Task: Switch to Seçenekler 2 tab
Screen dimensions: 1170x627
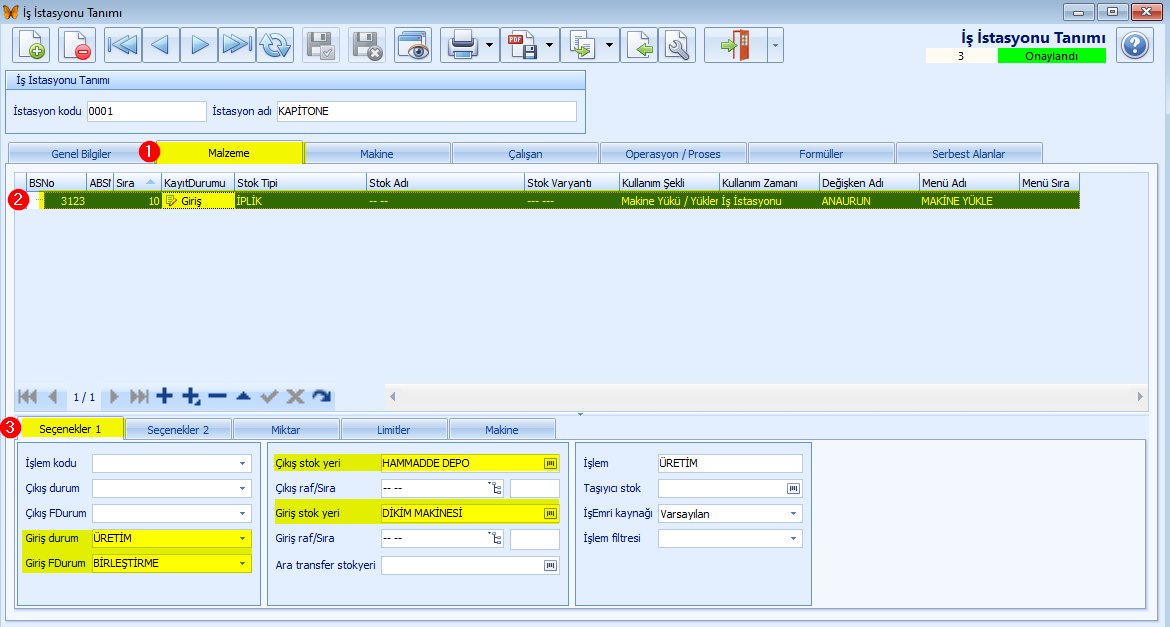Action: click(x=178, y=430)
